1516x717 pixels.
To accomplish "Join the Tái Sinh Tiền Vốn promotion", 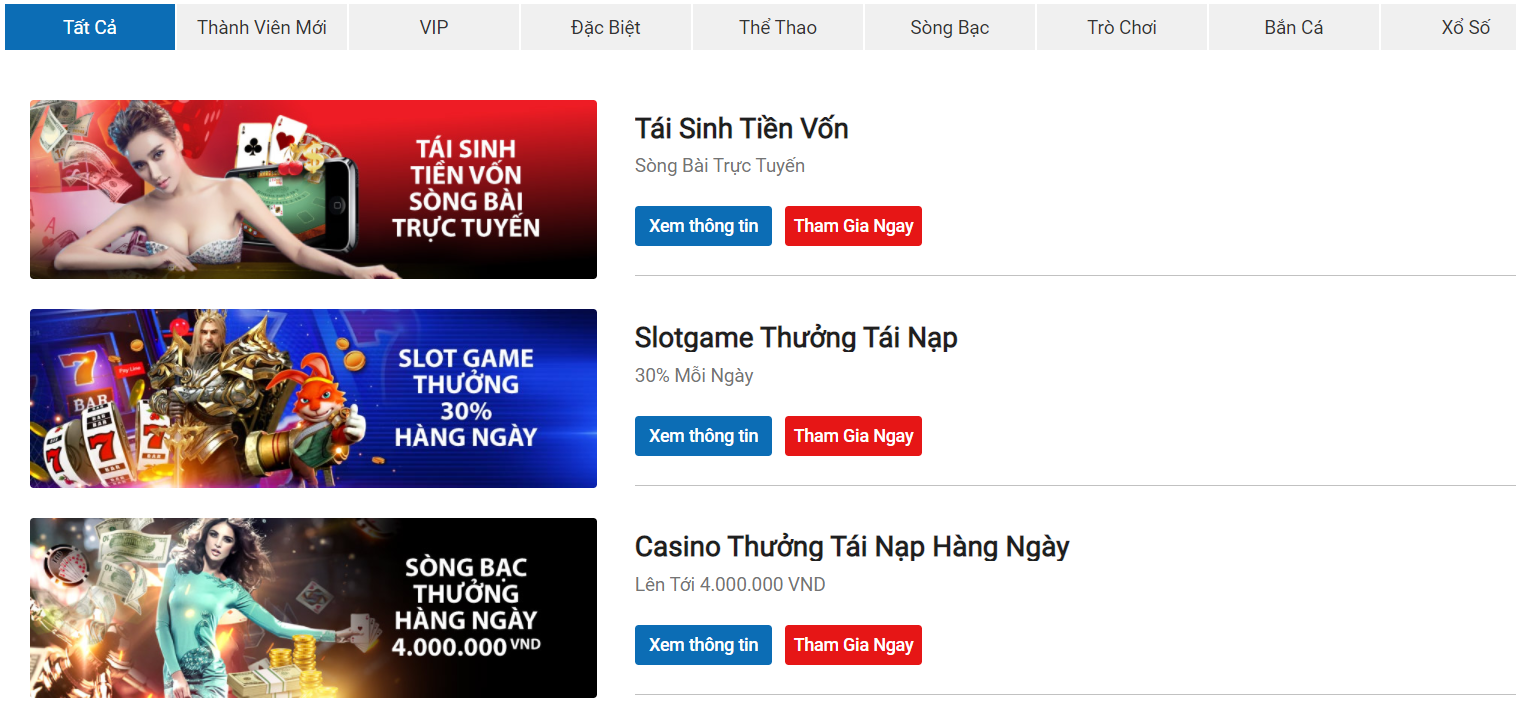I will pos(853,226).
